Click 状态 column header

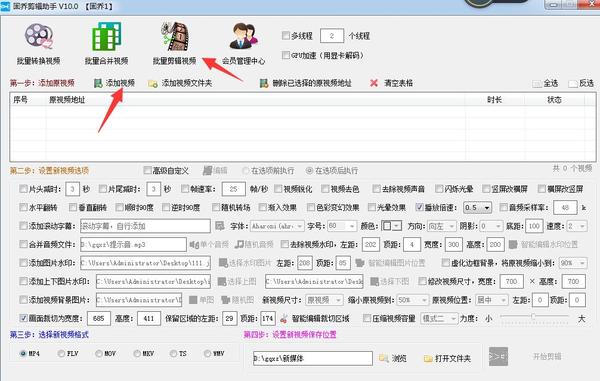(554, 100)
